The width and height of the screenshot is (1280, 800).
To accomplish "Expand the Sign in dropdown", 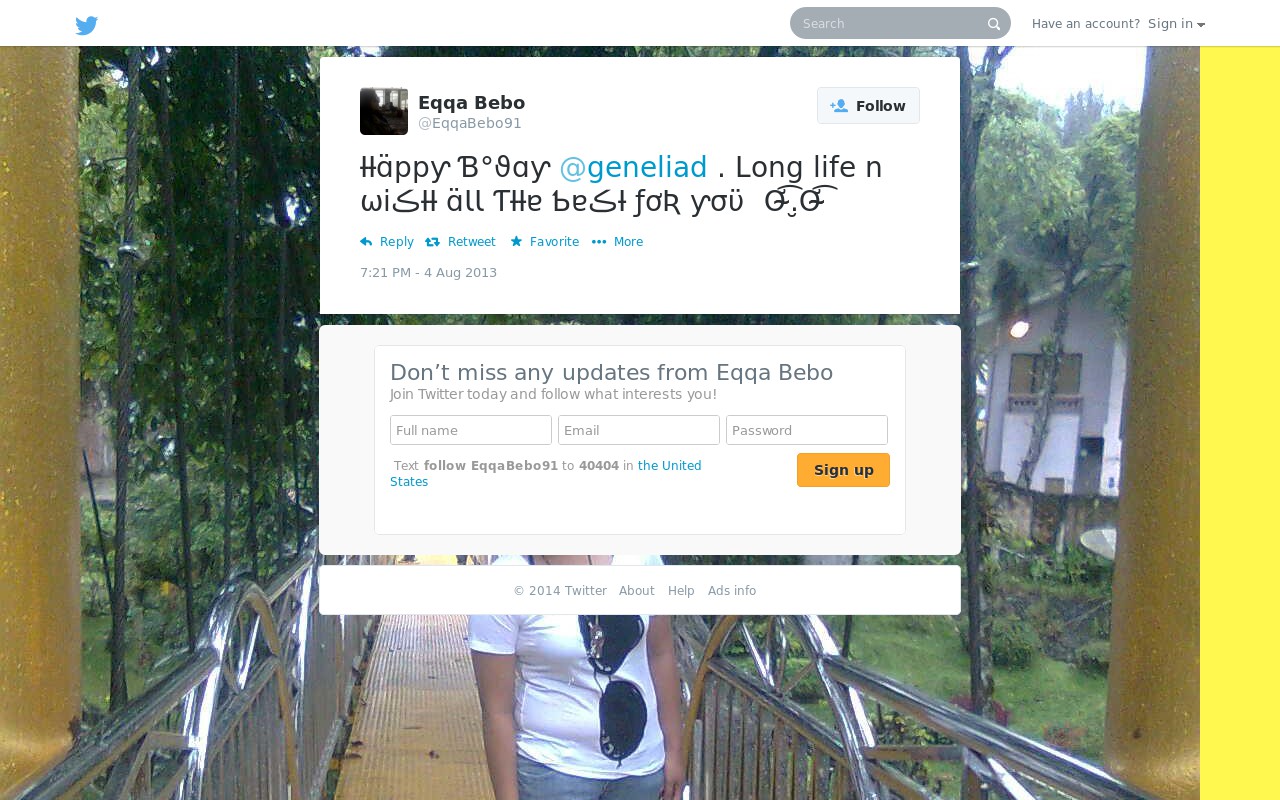I will tap(1176, 24).
